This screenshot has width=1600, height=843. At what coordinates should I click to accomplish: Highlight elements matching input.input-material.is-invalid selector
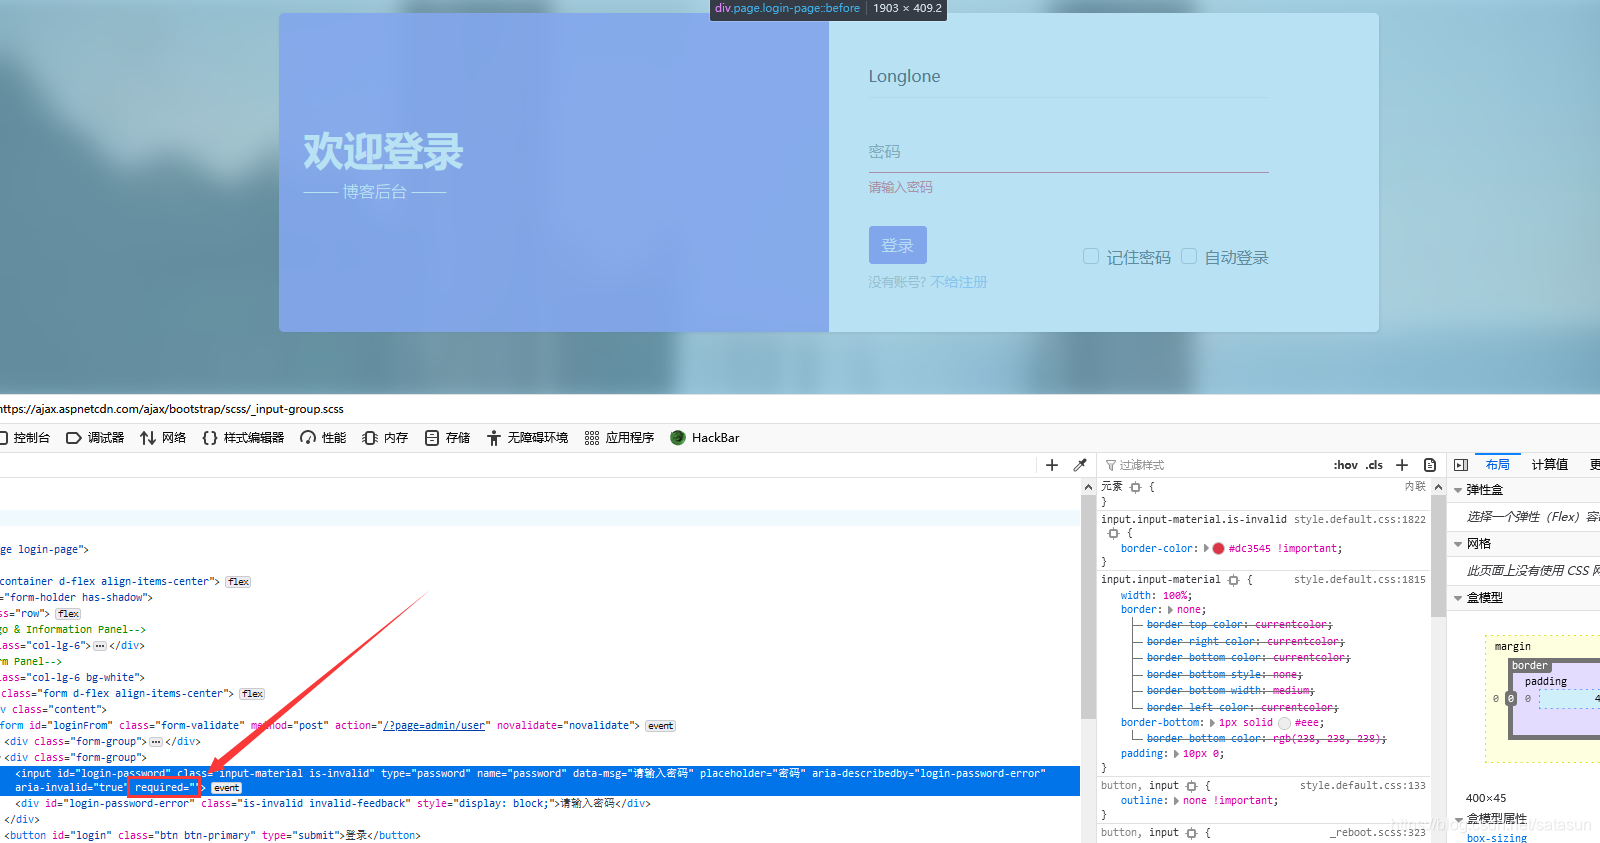click(1113, 534)
